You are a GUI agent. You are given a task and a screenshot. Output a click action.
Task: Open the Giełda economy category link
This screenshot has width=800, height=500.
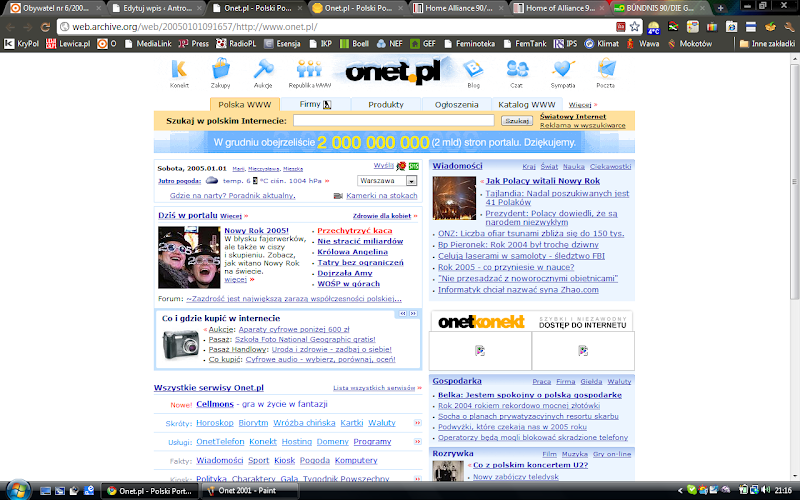click(x=591, y=382)
